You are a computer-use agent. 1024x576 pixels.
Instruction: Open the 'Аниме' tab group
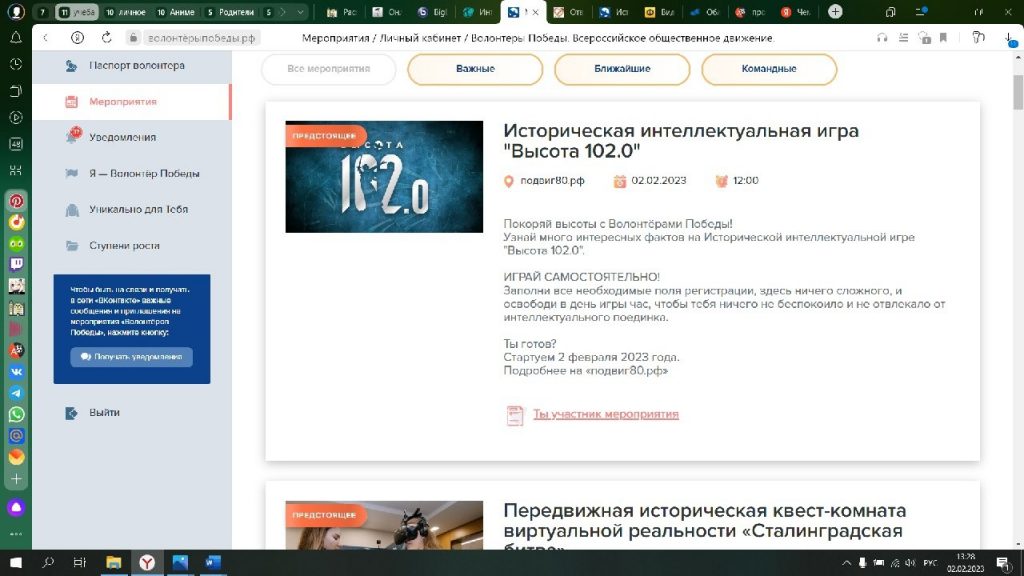176,12
